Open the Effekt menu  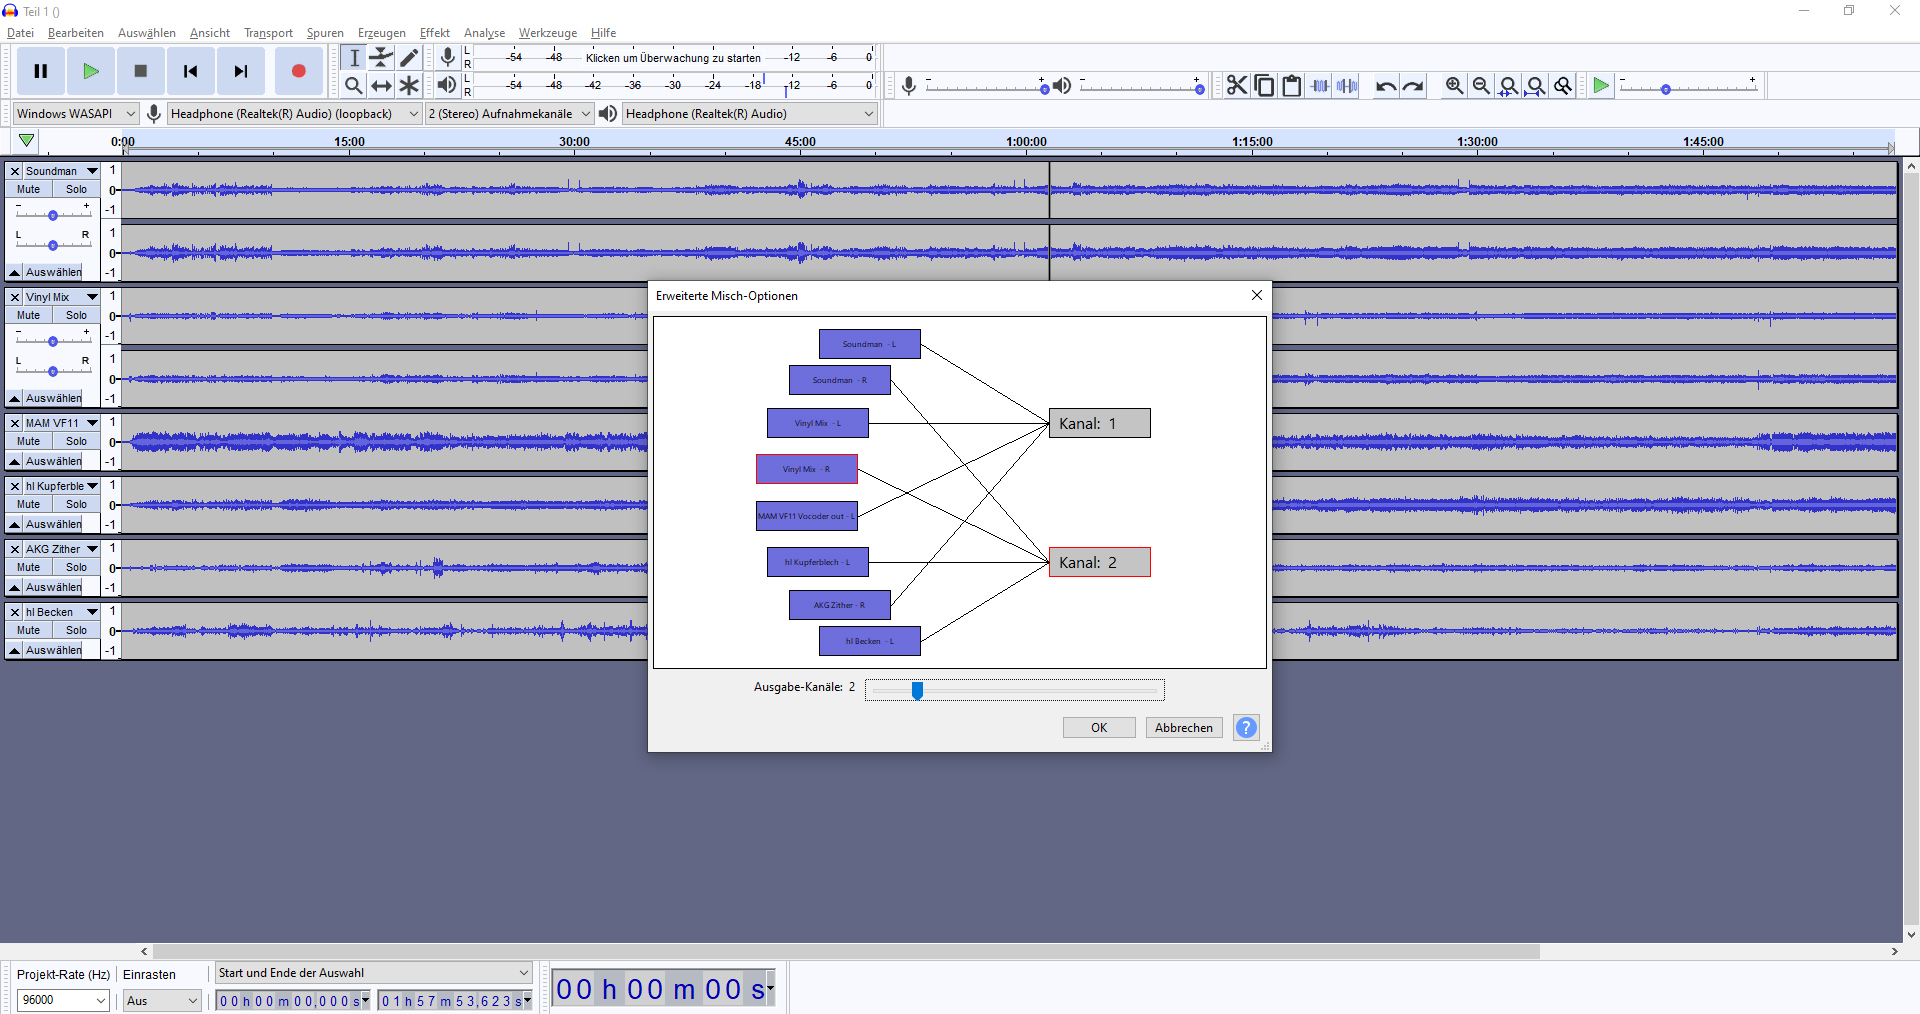pyautogui.click(x=434, y=33)
